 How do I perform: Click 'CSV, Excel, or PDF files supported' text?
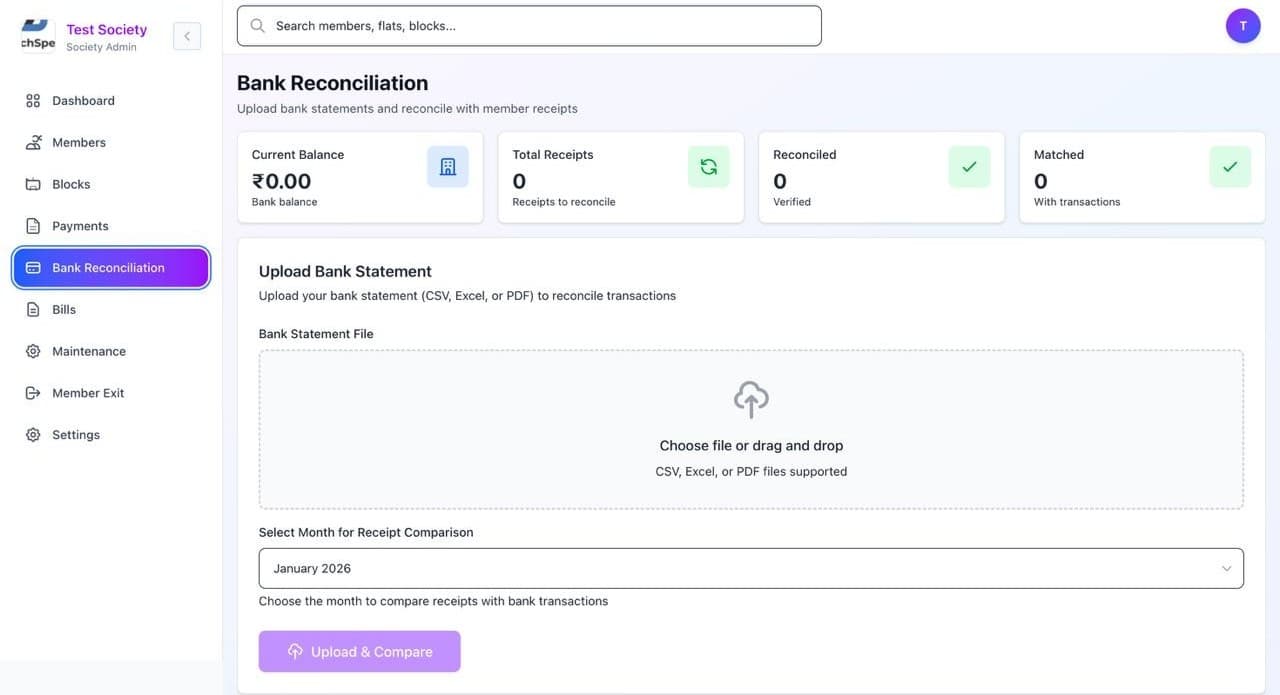(x=751, y=472)
